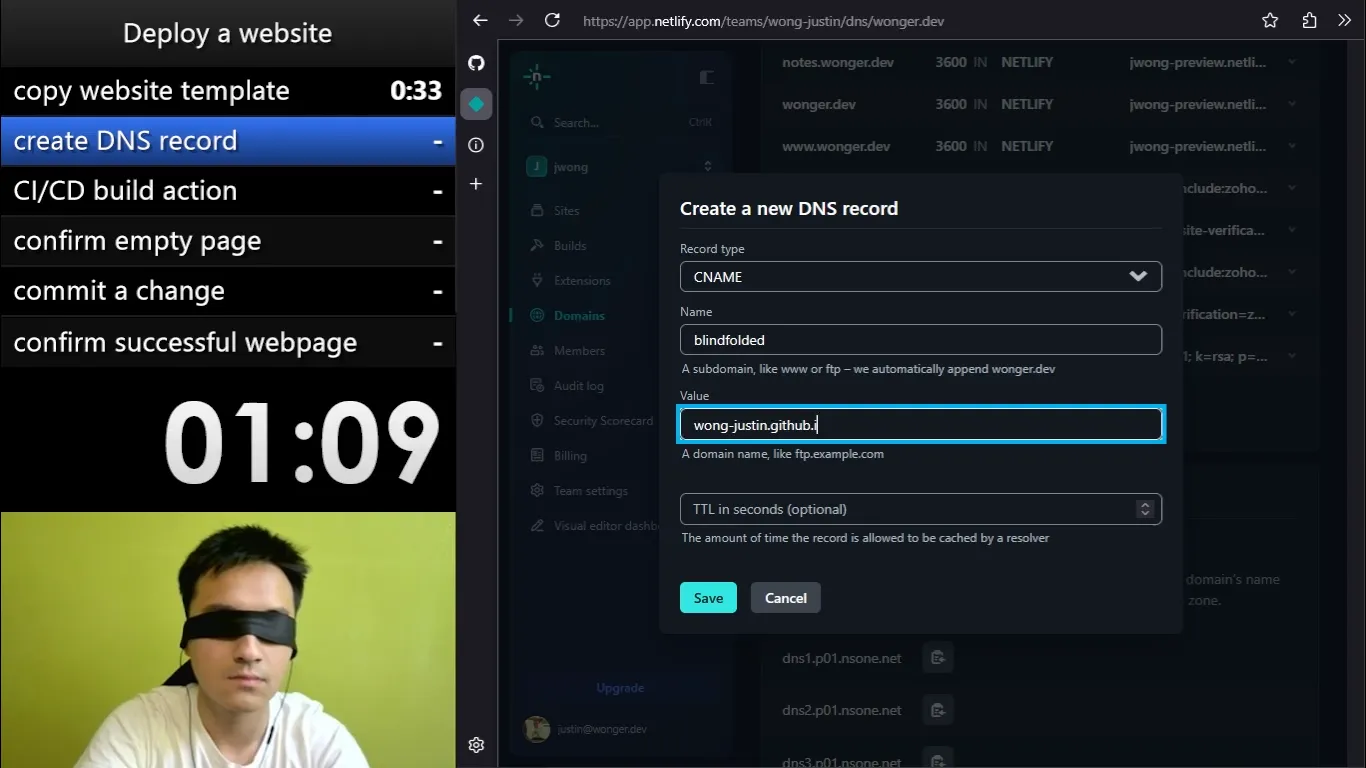Viewport: 1366px width, 768px height.
Task: Open the GitHub sidebar icon
Action: coord(476,63)
